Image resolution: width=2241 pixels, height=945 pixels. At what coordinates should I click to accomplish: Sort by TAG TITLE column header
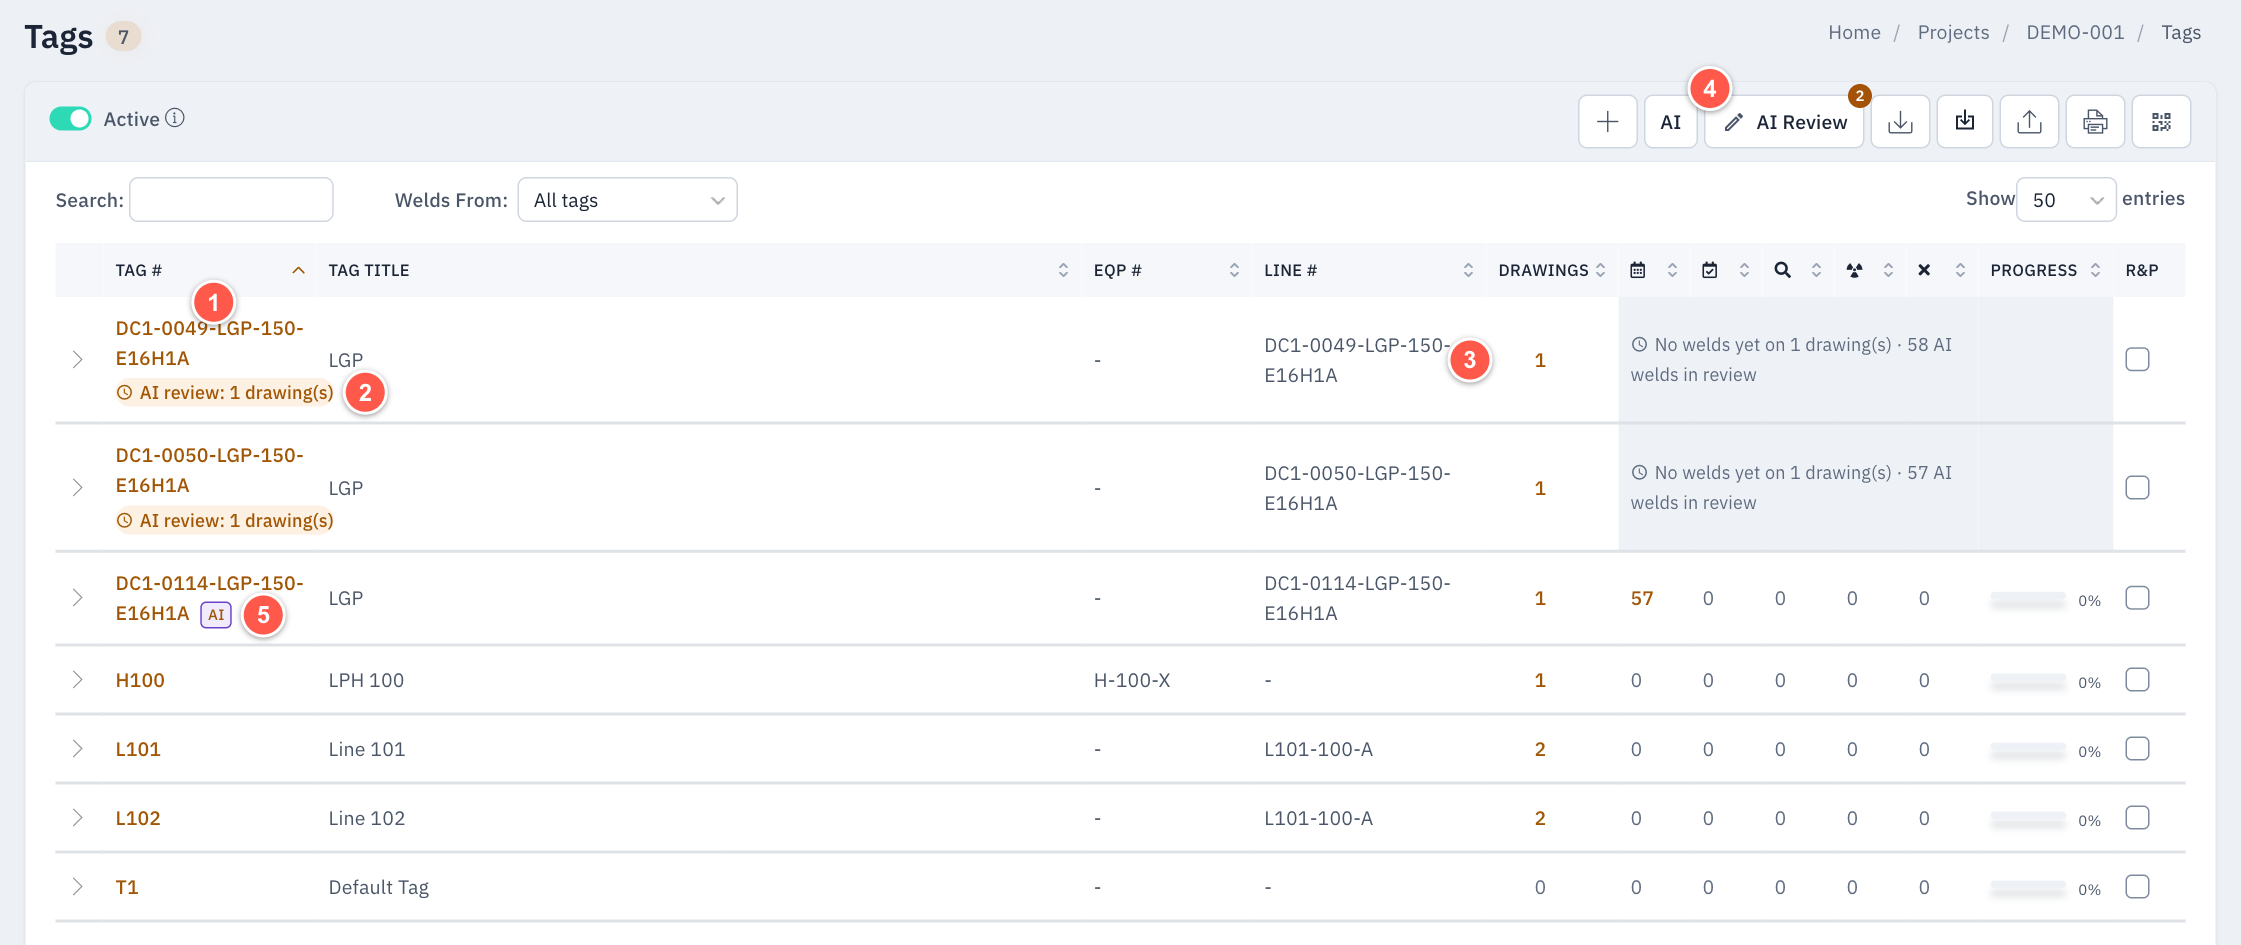(698, 270)
